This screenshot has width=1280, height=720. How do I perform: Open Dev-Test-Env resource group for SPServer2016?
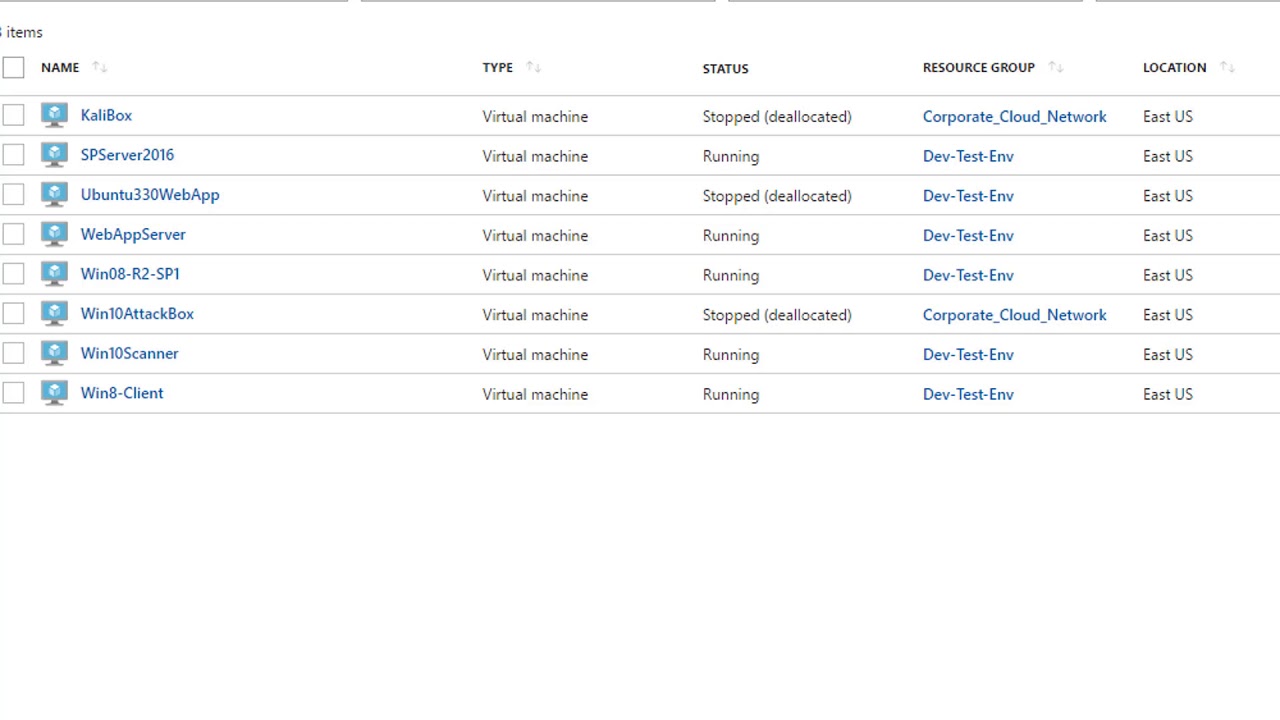[968, 156]
